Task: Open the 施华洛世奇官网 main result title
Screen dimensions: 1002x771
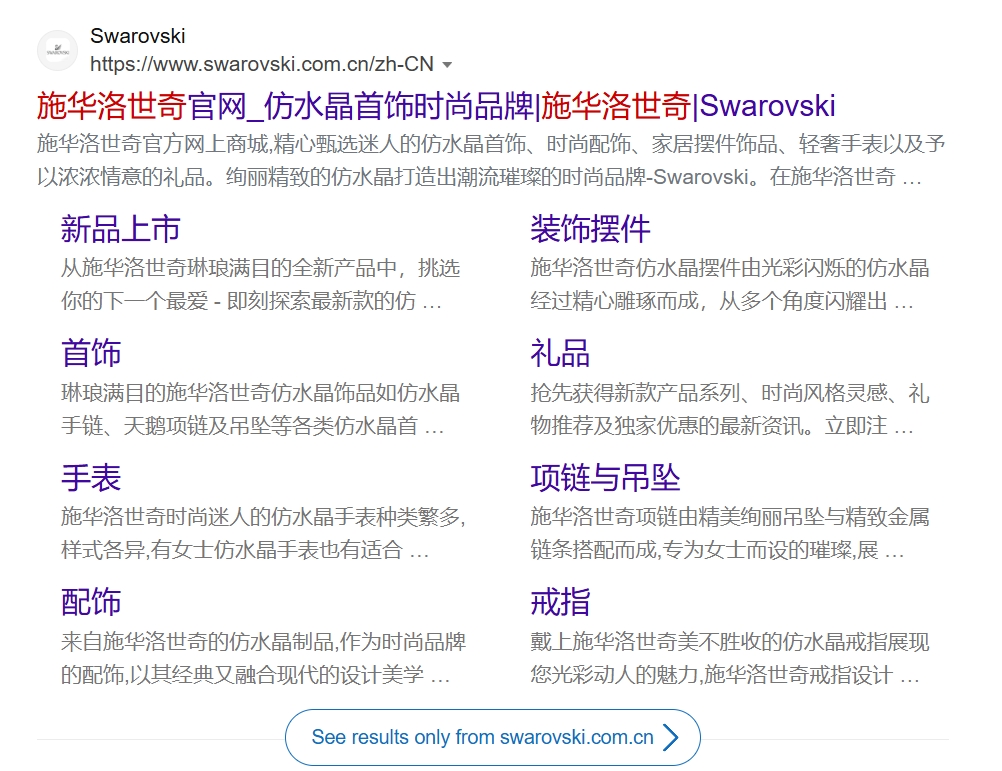Action: [436, 106]
